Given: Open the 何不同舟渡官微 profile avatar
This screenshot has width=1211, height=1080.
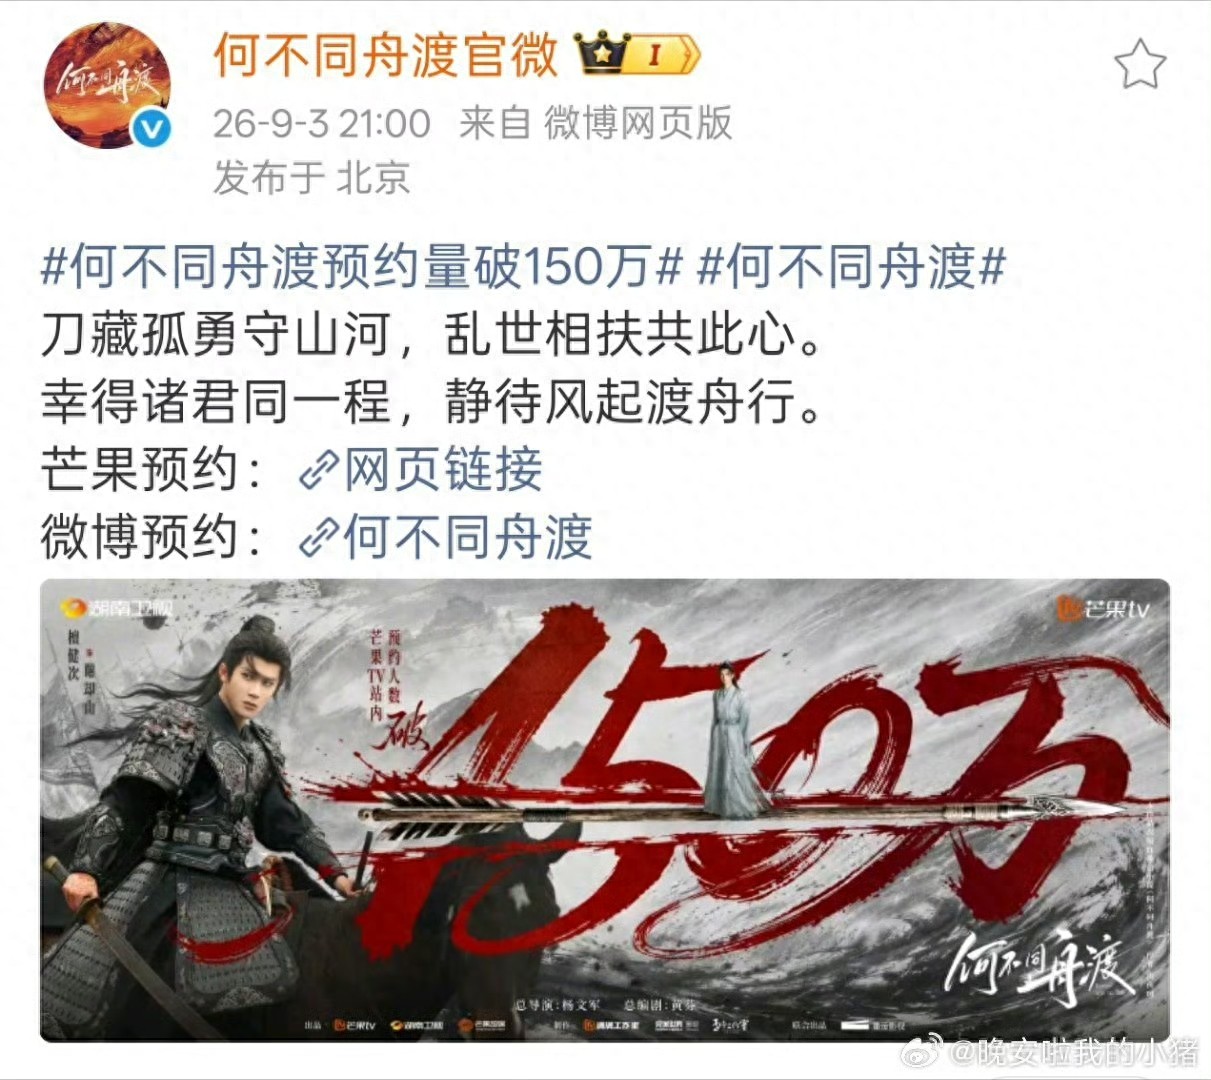Looking at the screenshot, I should pos(107,86).
